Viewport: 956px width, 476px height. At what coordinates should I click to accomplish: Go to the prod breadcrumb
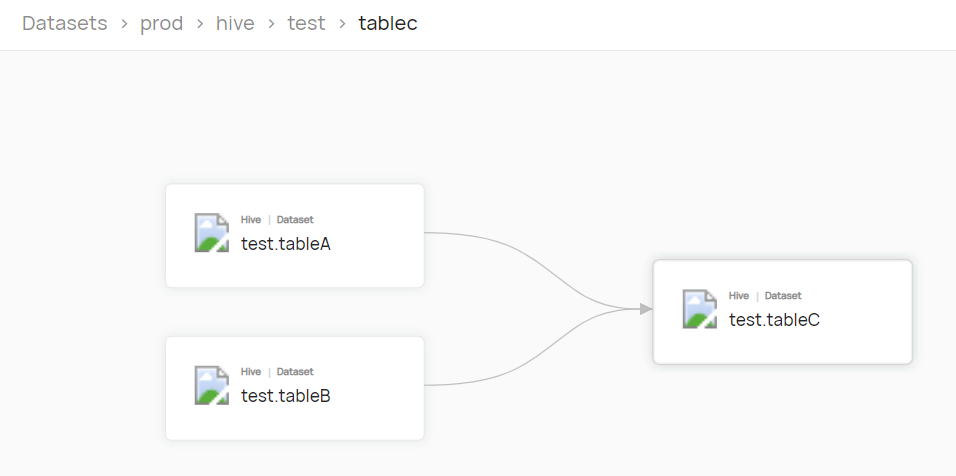pyautogui.click(x=162, y=23)
